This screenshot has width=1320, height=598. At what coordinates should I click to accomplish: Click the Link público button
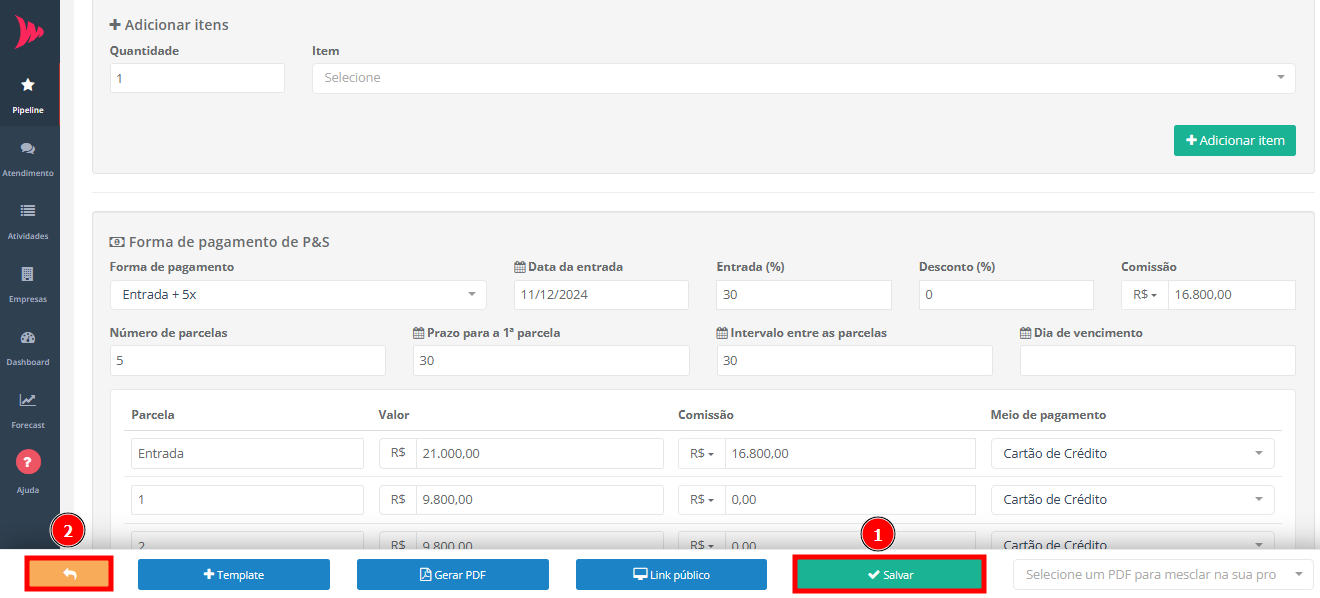(671, 575)
